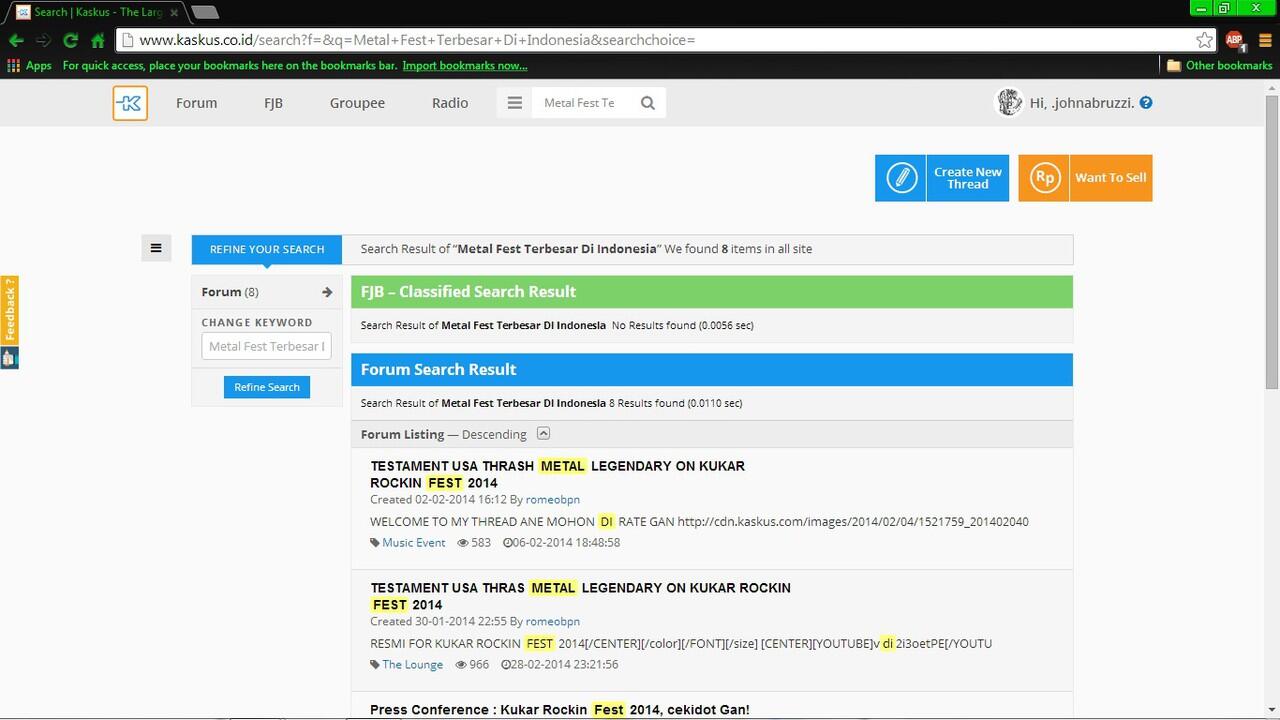Screen dimensions: 1280x720
Task: Bookmark this page with the star icon
Action: click(x=1204, y=40)
